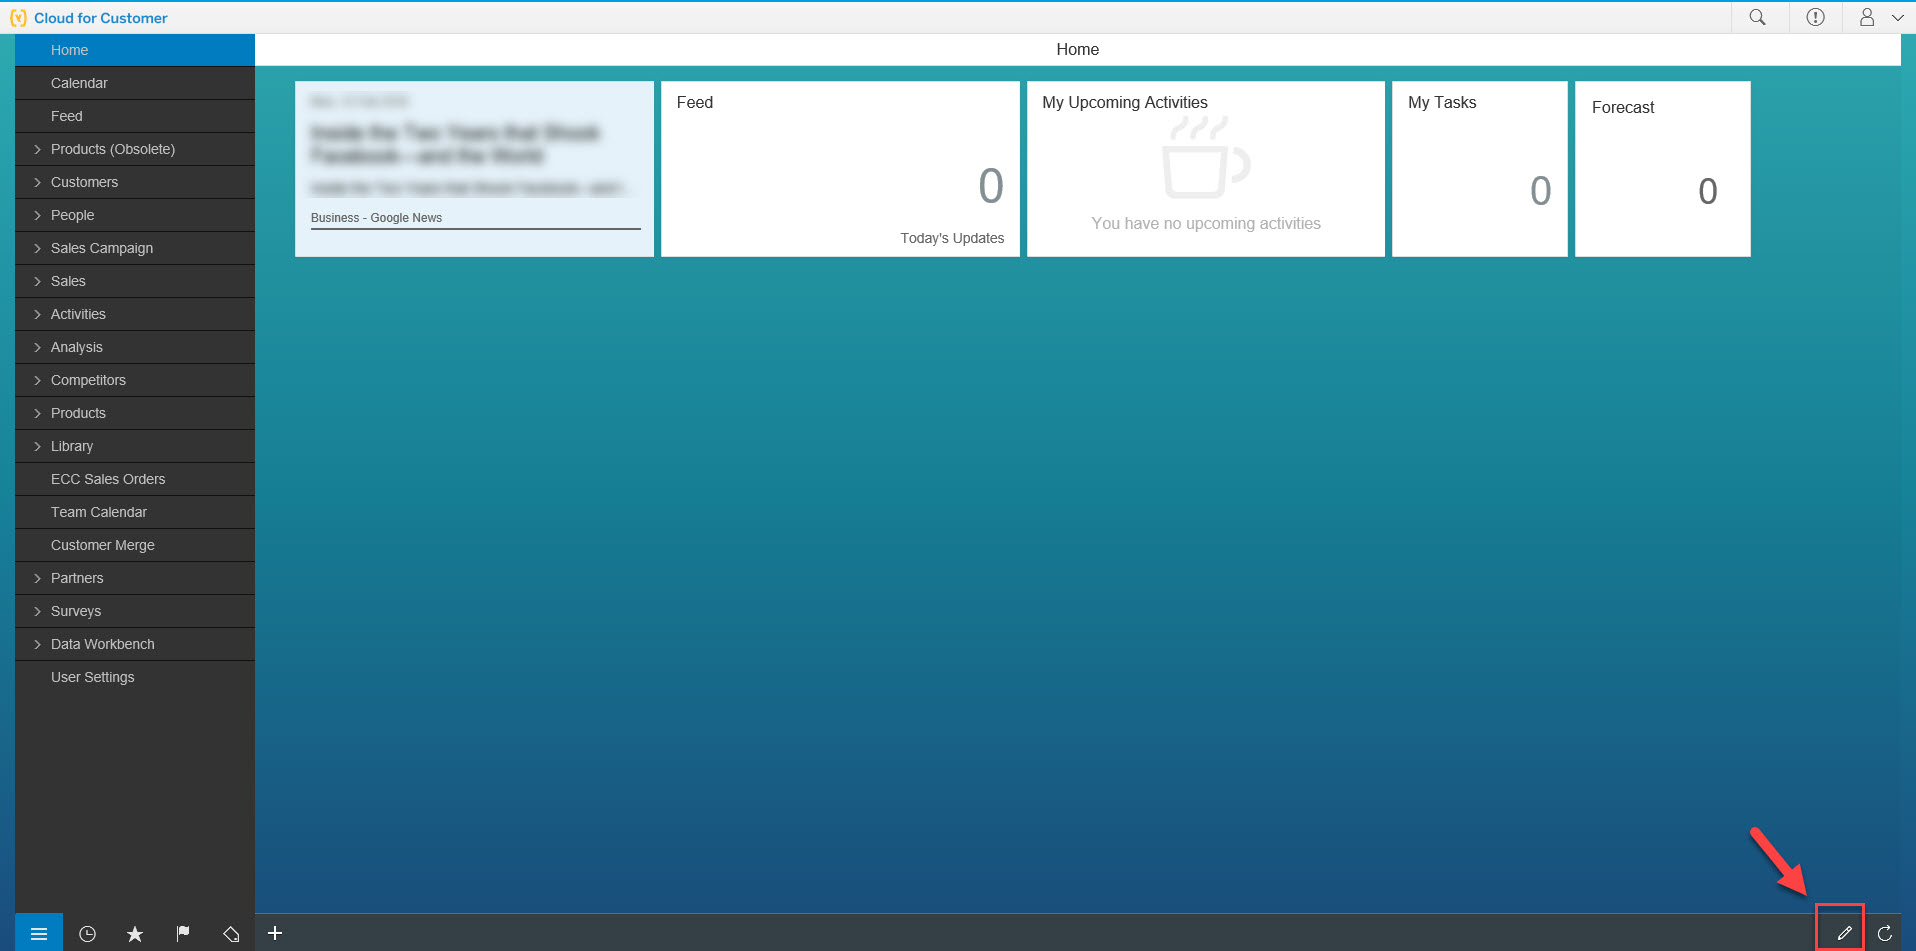Expand the Sales Campaign chevron

point(38,248)
